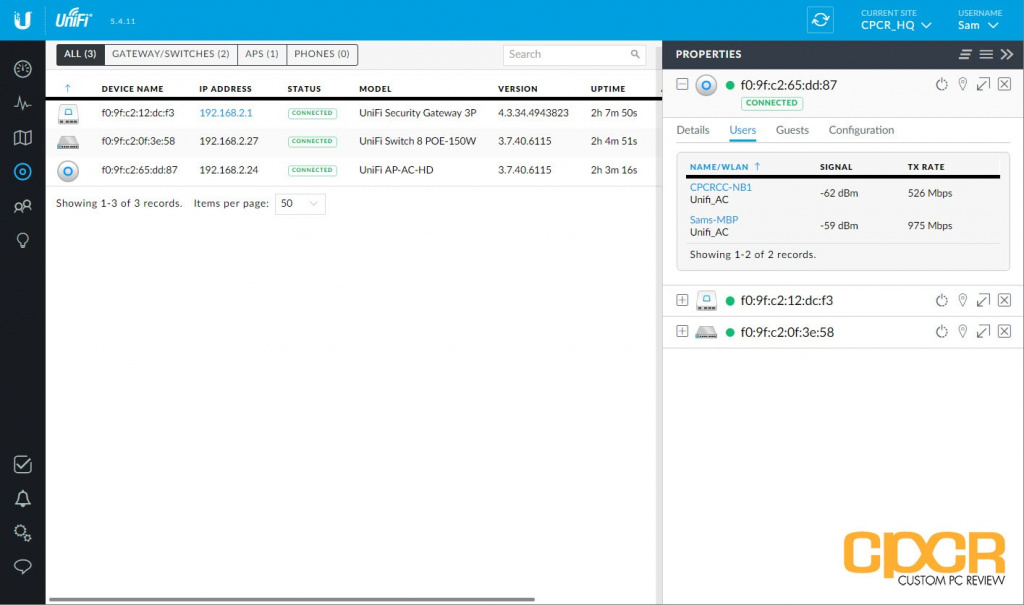Restart device f0:9f:c2:65:dd:87 via power icon
This screenshot has width=1024, height=605.
coord(941,85)
